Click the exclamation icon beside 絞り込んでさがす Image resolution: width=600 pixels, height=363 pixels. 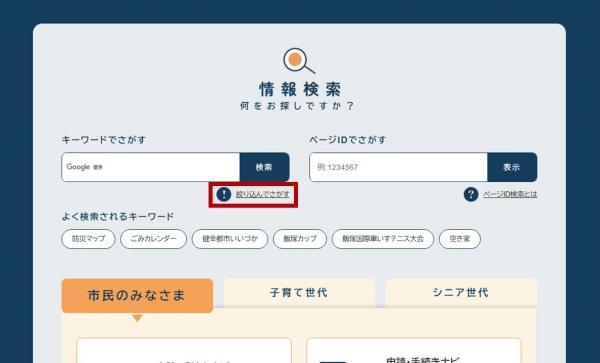tap(223, 194)
